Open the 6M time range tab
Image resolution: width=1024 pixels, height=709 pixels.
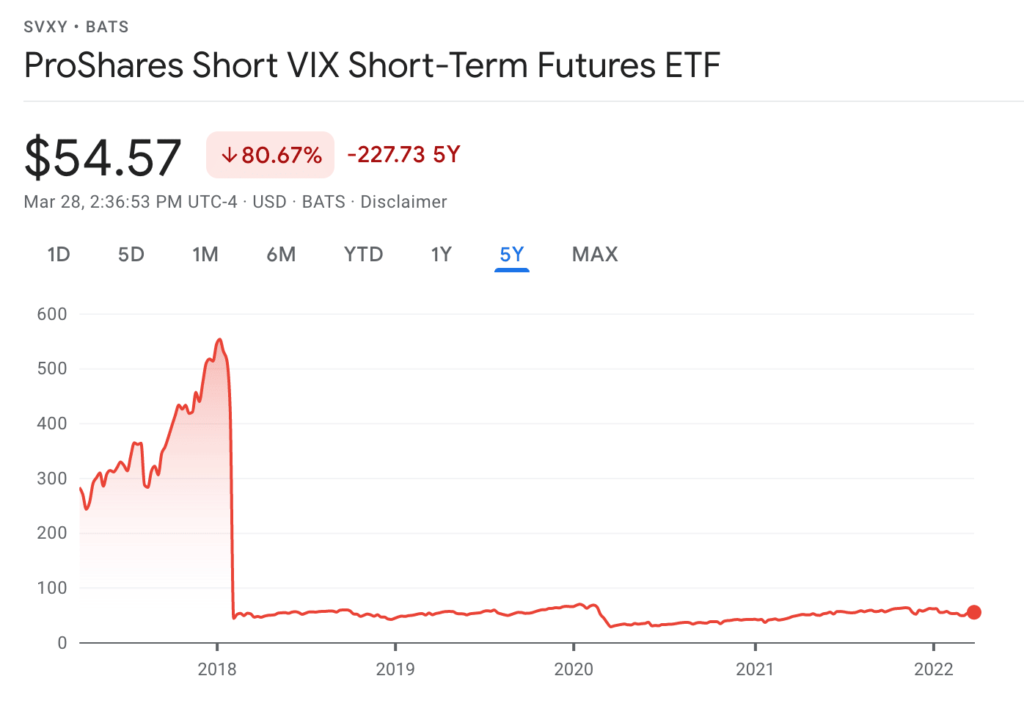click(x=281, y=254)
